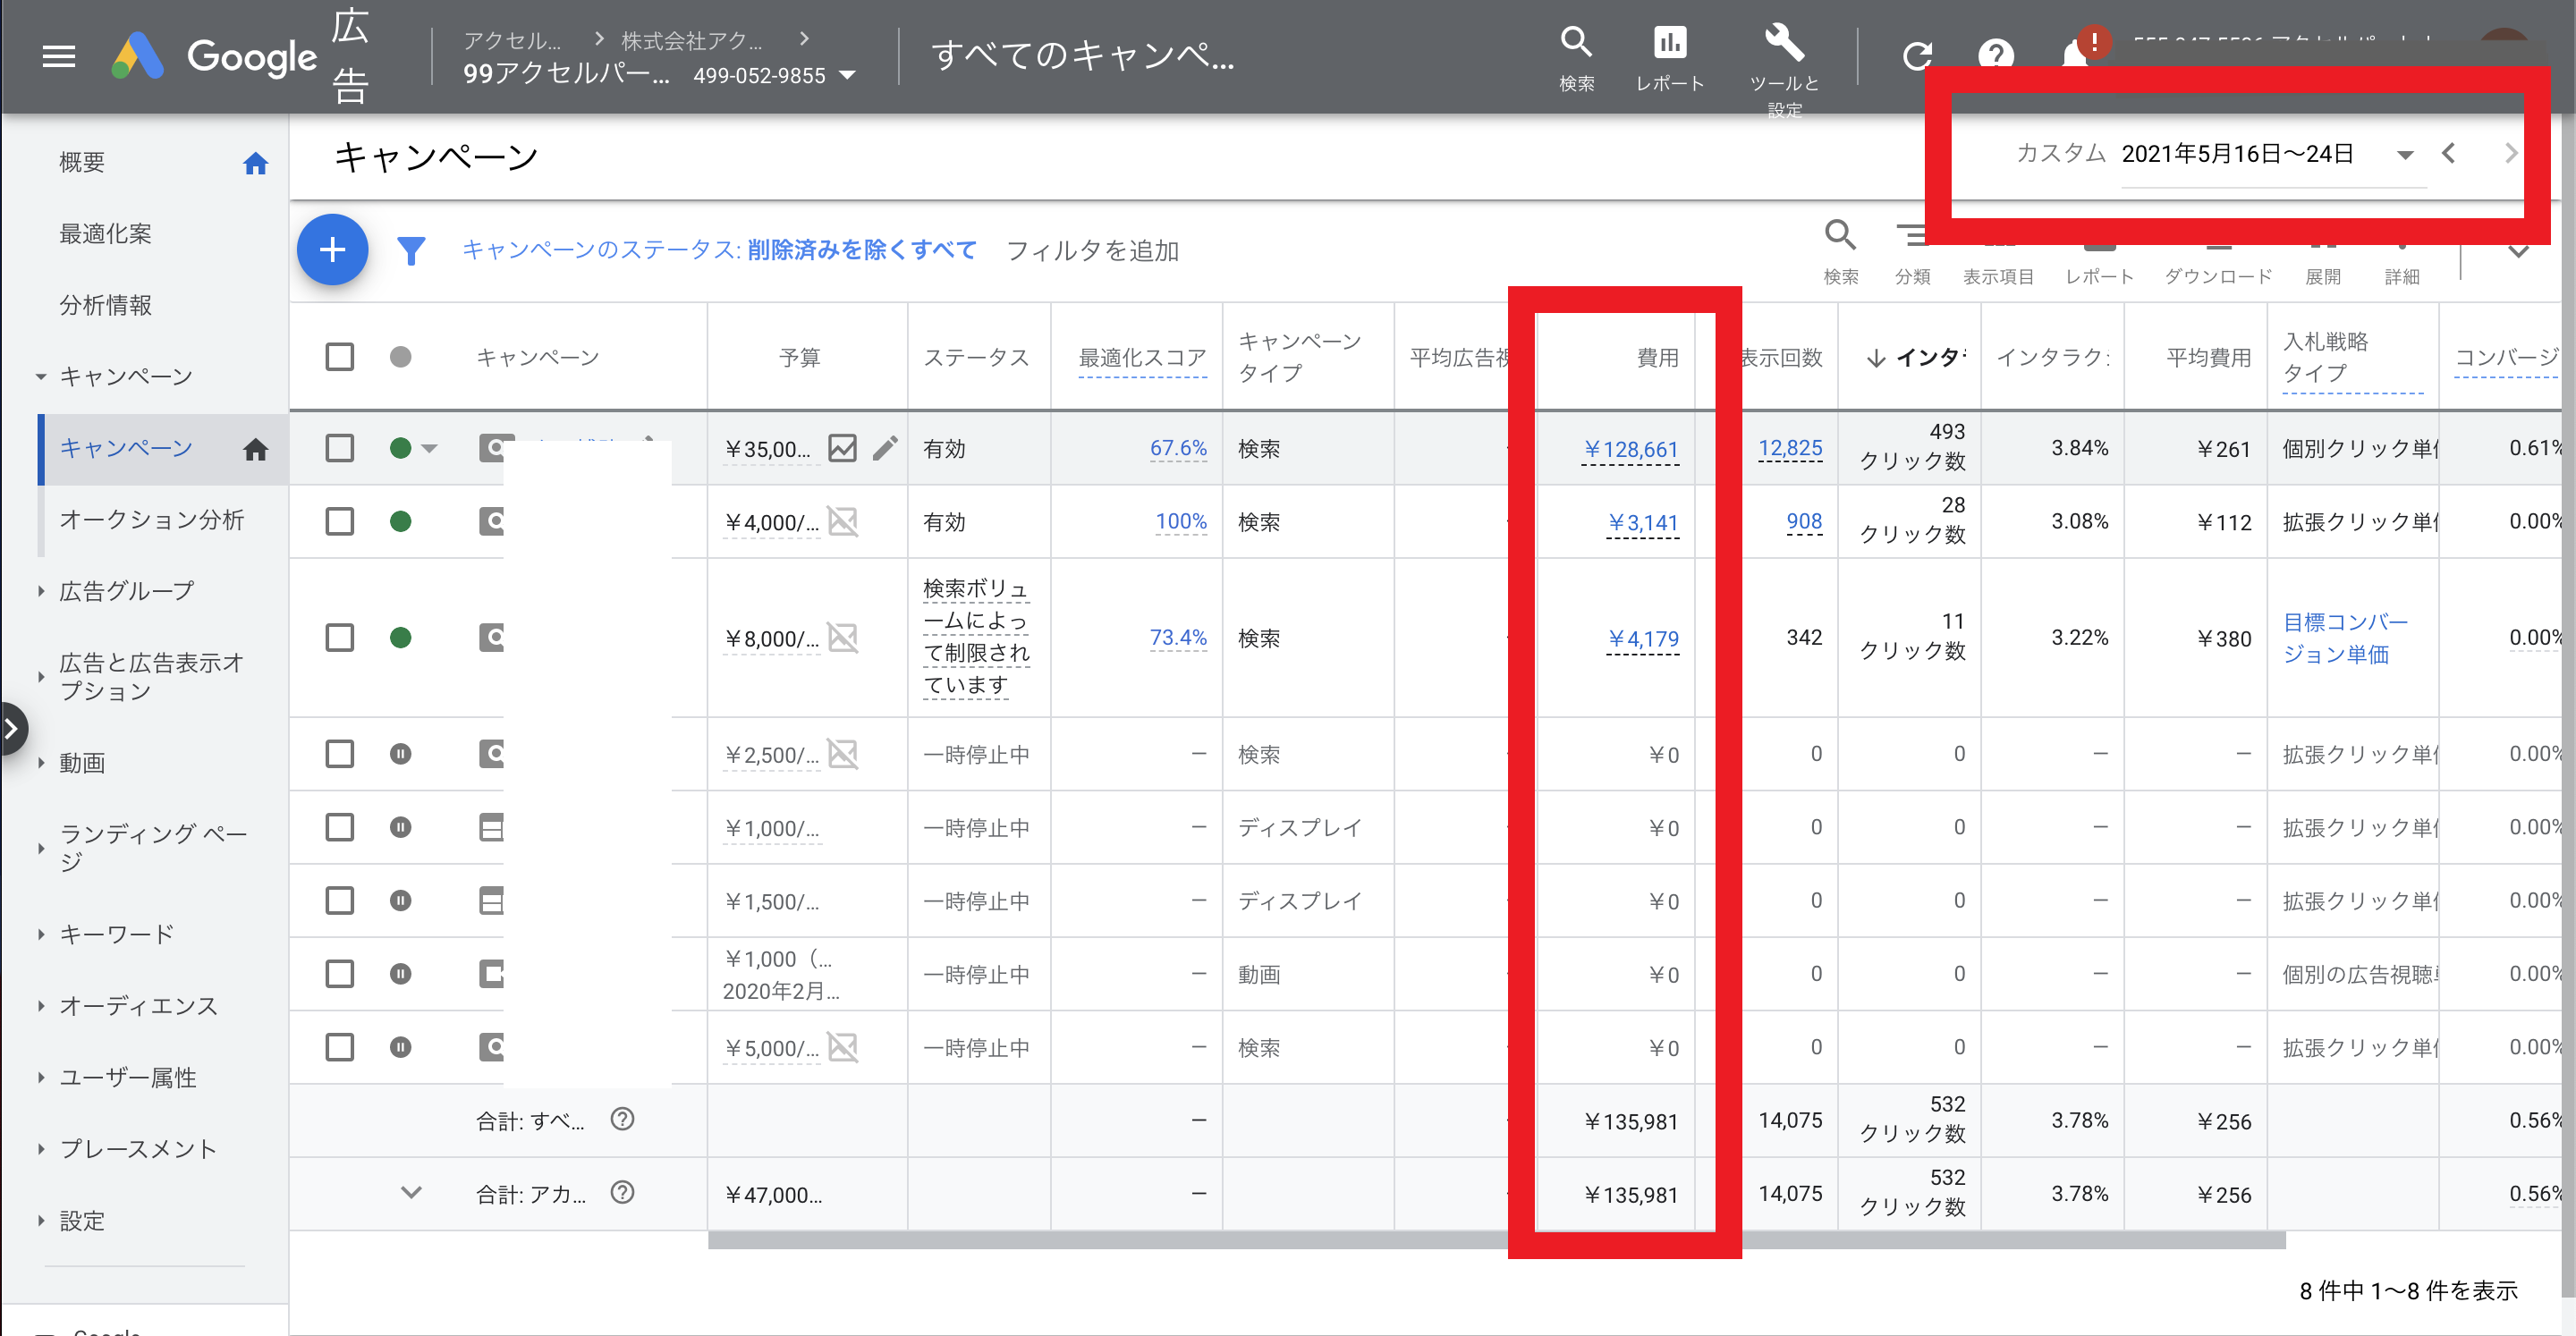Toggle the select-all campaigns header checkbox

tap(340, 357)
